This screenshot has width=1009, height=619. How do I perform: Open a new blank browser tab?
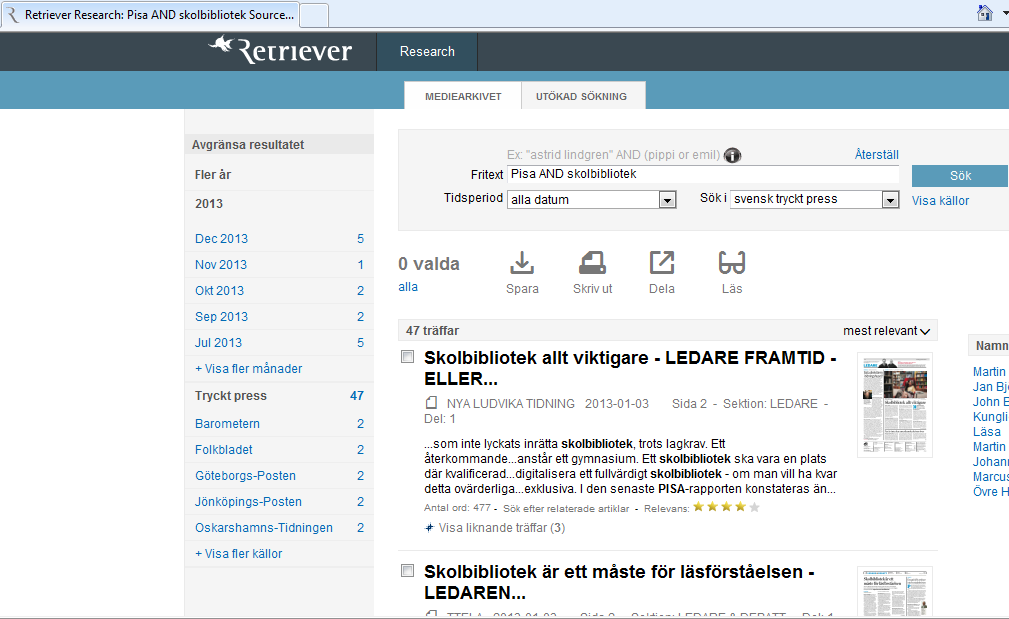coord(314,15)
